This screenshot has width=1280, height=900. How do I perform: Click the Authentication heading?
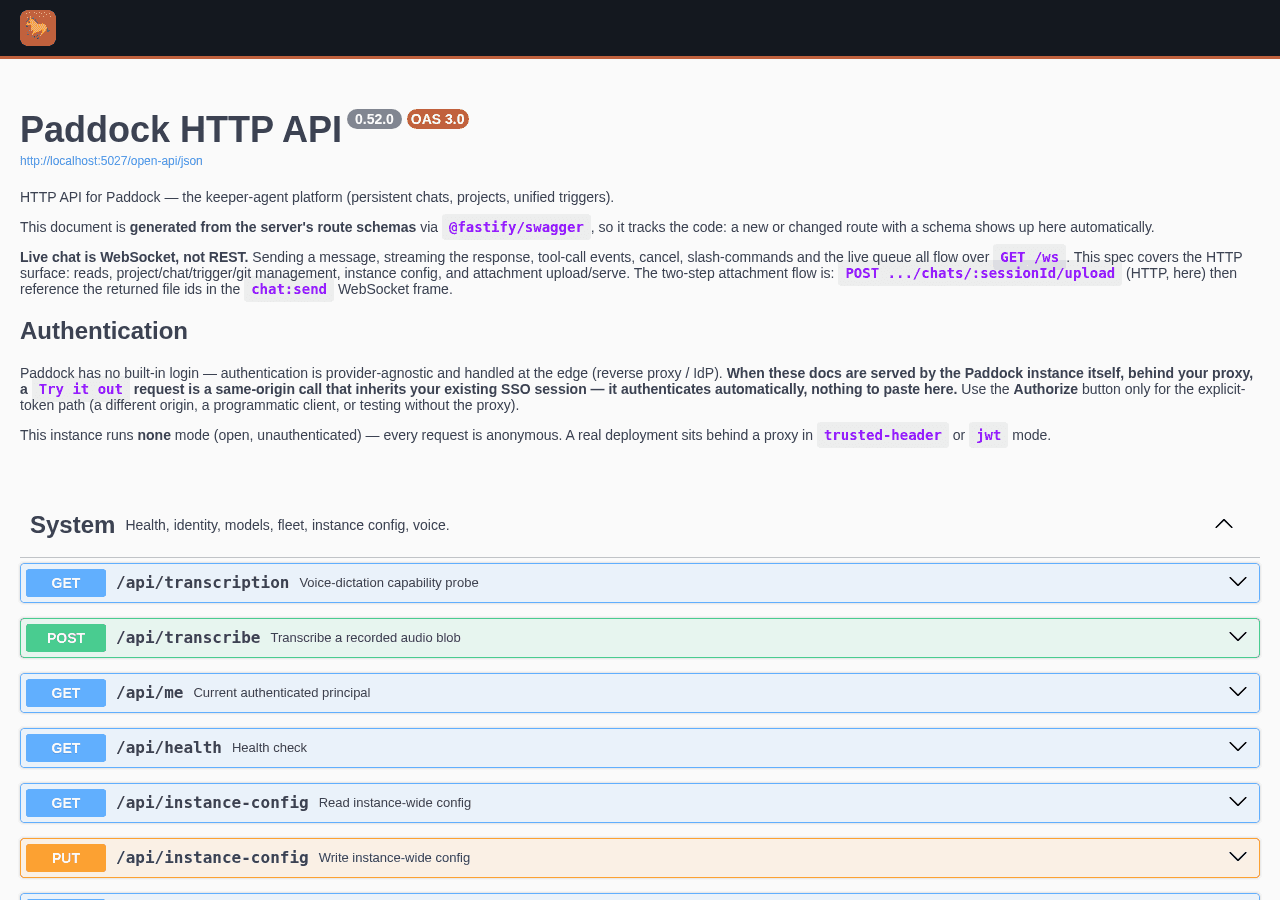coord(104,331)
